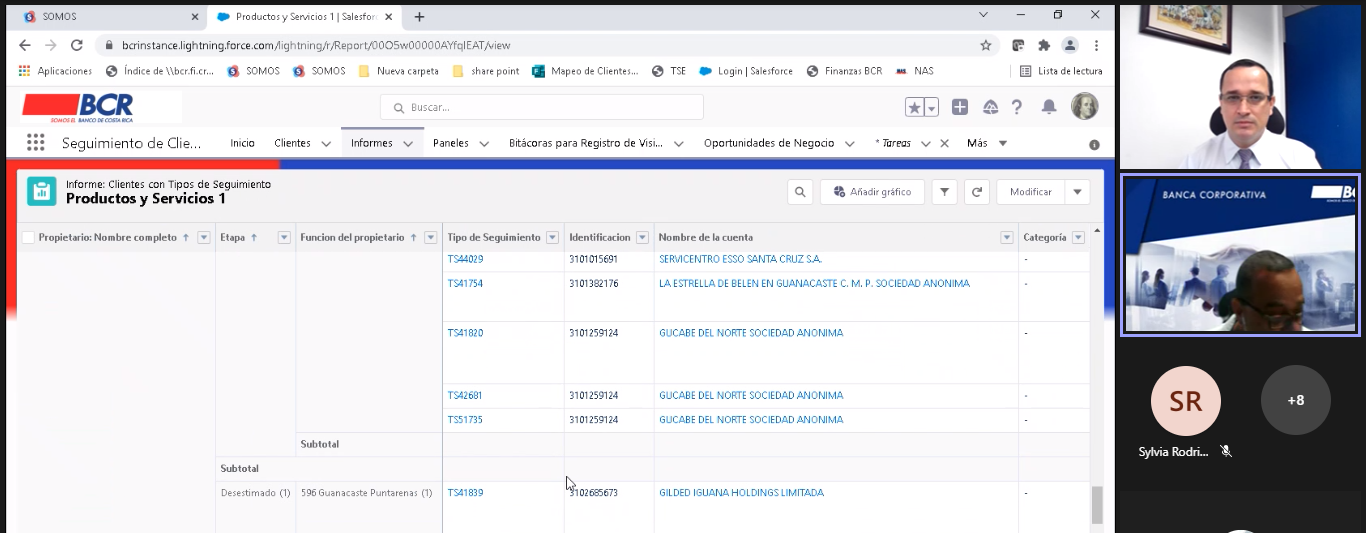Open Etapa column menu dropdown
The width and height of the screenshot is (1366, 533).
coord(284,238)
